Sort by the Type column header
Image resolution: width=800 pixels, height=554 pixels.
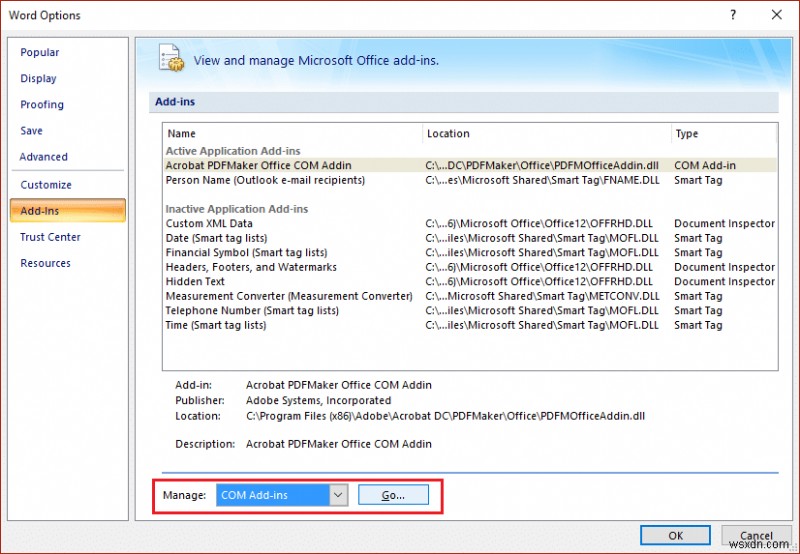[724, 133]
